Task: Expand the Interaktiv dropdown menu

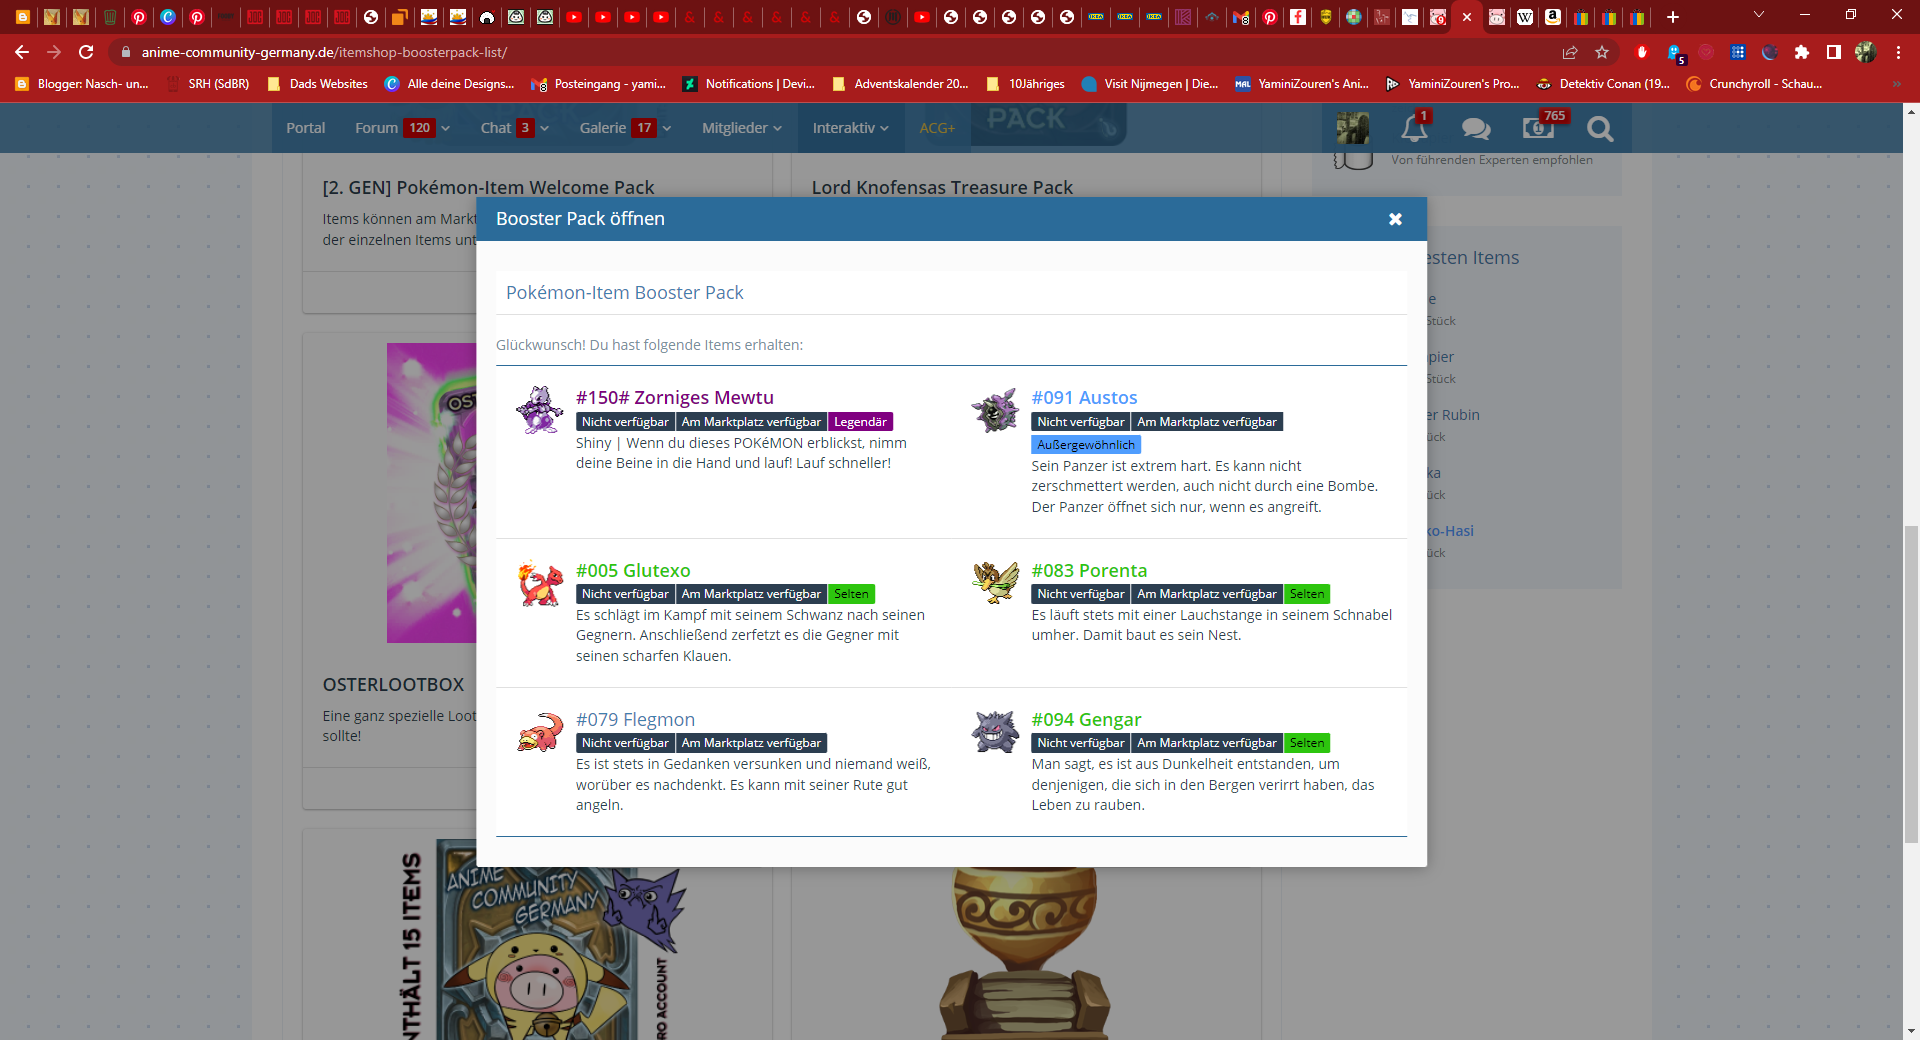Action: coord(850,128)
